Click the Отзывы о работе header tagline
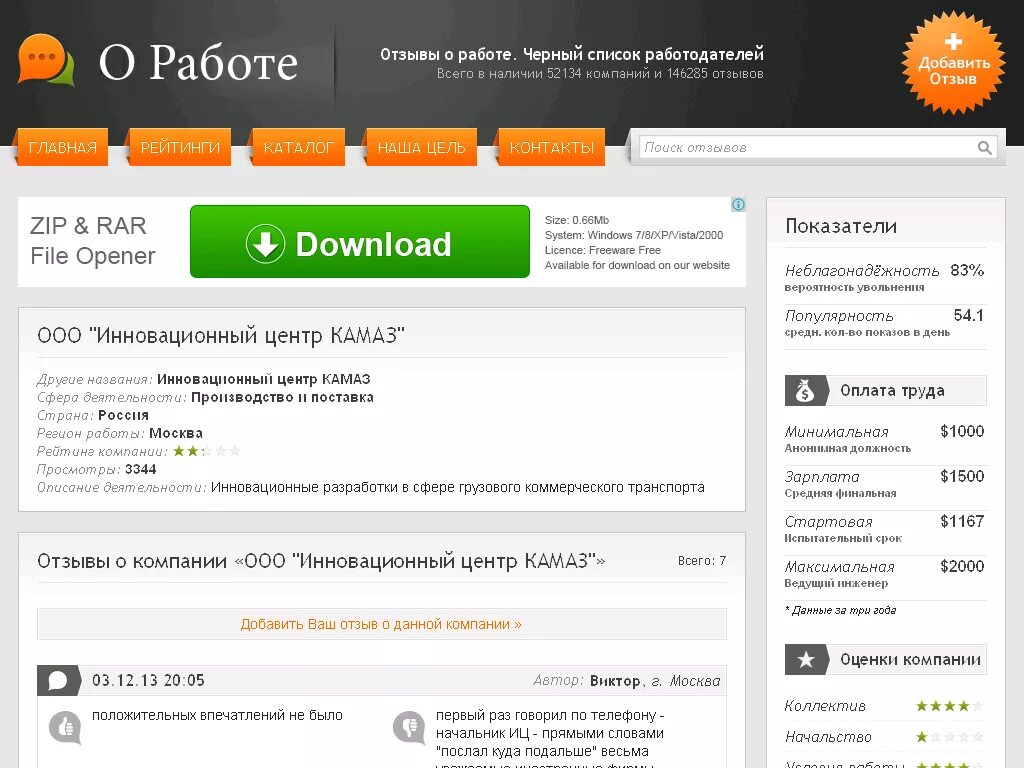Viewport: 1024px width, 768px height. 572,54
